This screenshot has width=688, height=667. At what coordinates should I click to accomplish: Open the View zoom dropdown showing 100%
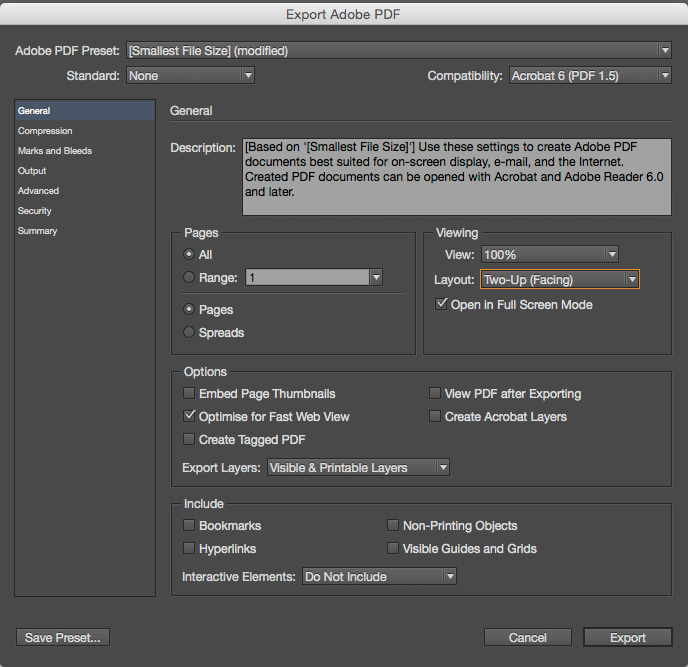pyautogui.click(x=550, y=254)
